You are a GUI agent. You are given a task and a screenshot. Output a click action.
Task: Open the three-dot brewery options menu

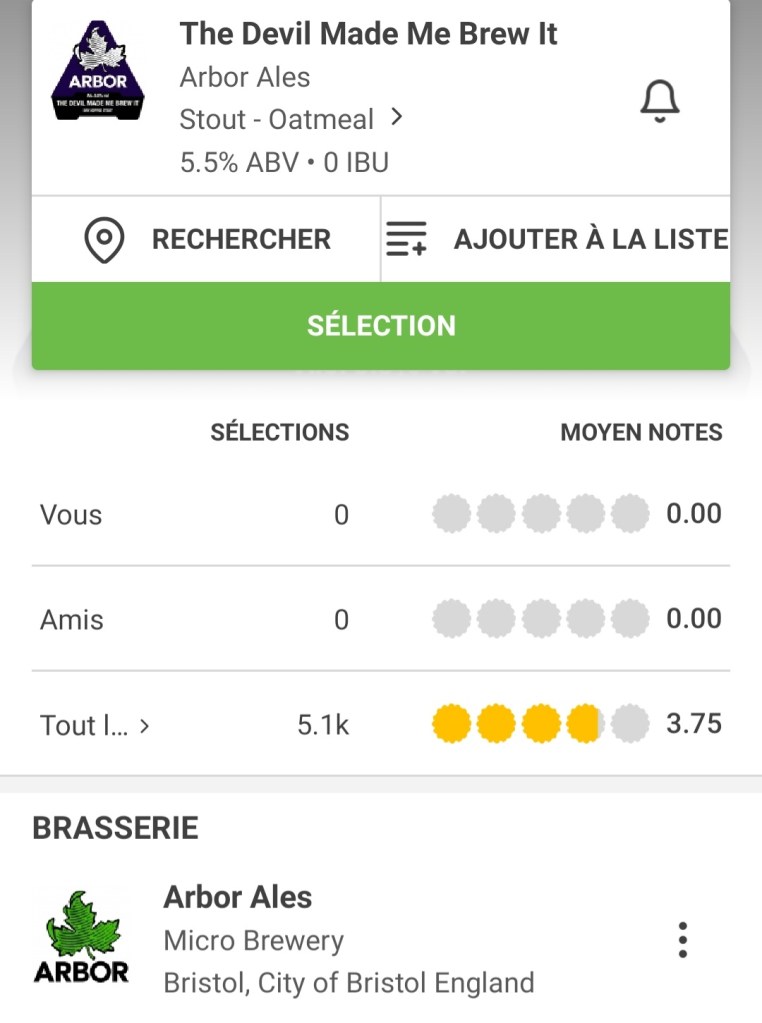682,940
